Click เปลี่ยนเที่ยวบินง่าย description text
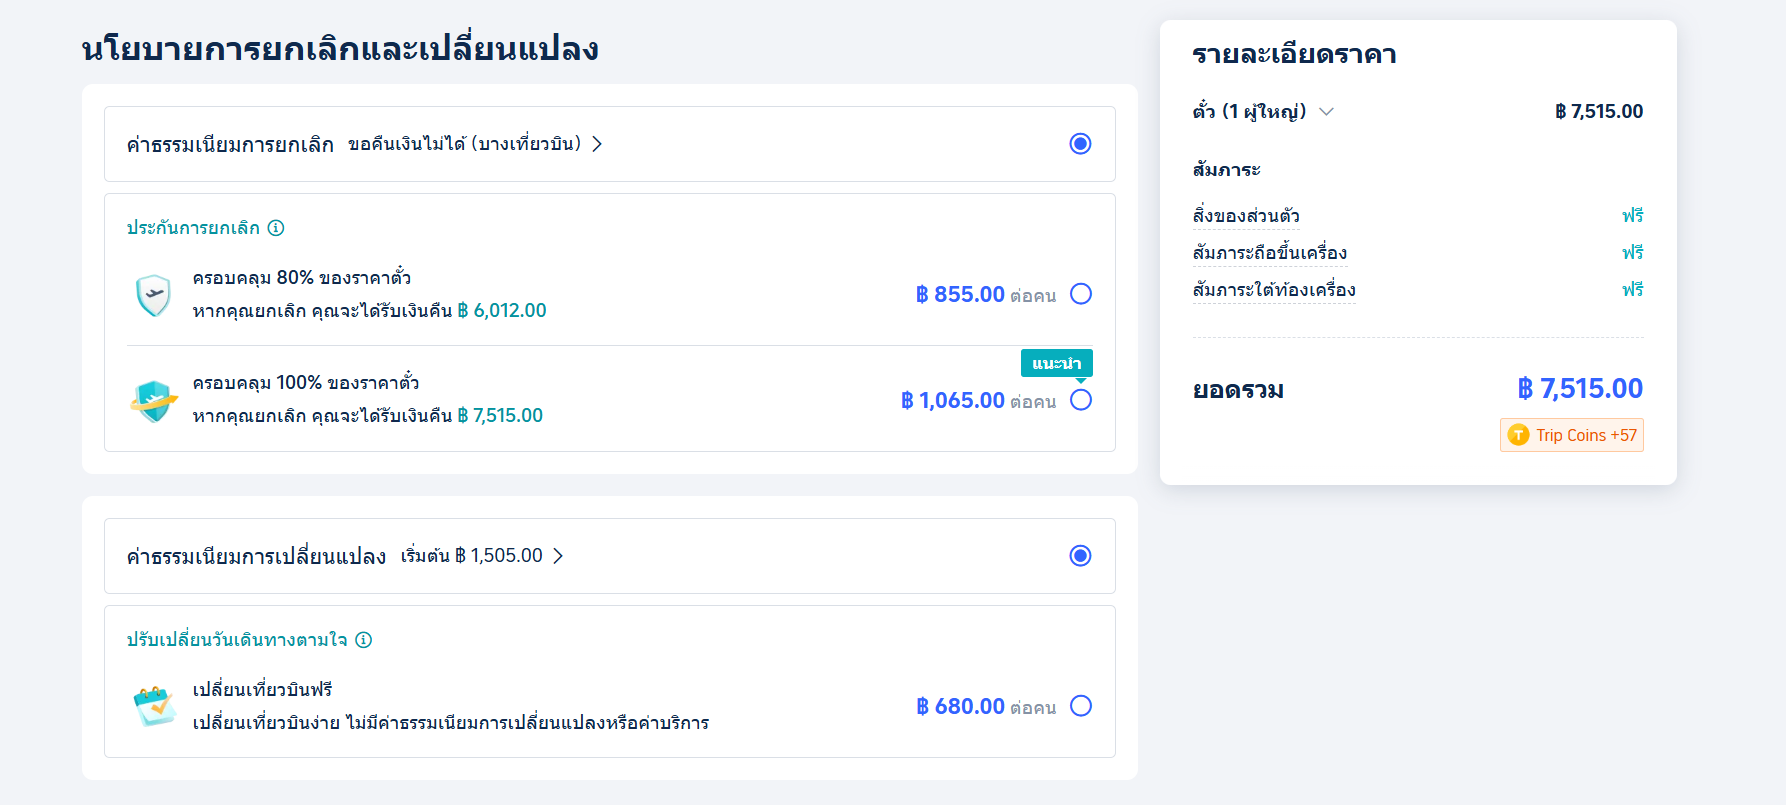The width and height of the screenshot is (1786, 805). (x=451, y=723)
